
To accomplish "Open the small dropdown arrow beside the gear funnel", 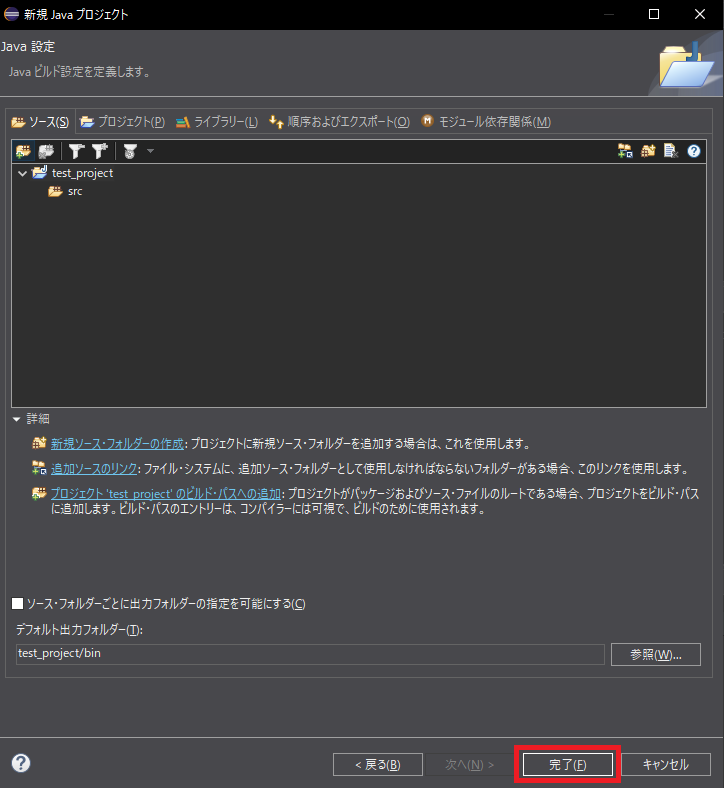I will 150,151.
